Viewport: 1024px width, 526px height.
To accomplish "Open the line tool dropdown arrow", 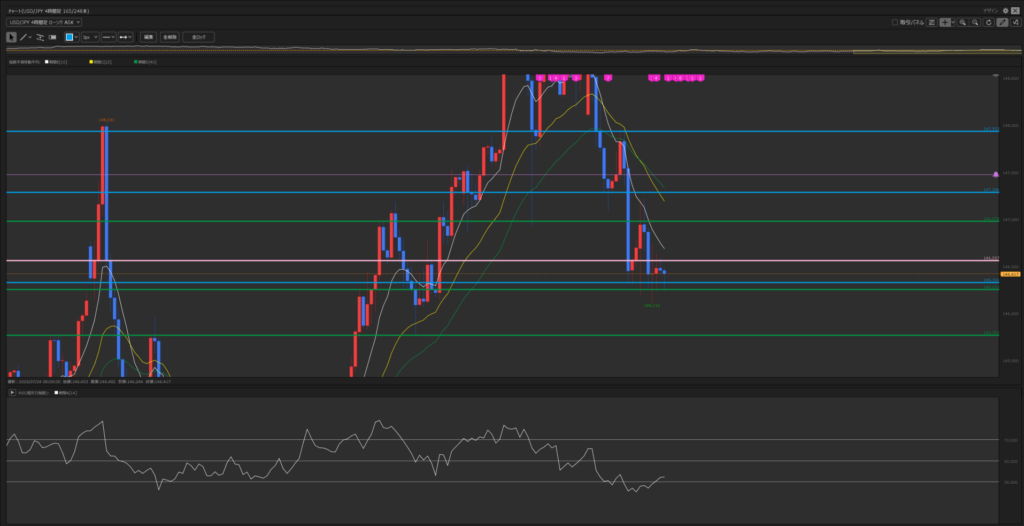I will tap(30, 37).
